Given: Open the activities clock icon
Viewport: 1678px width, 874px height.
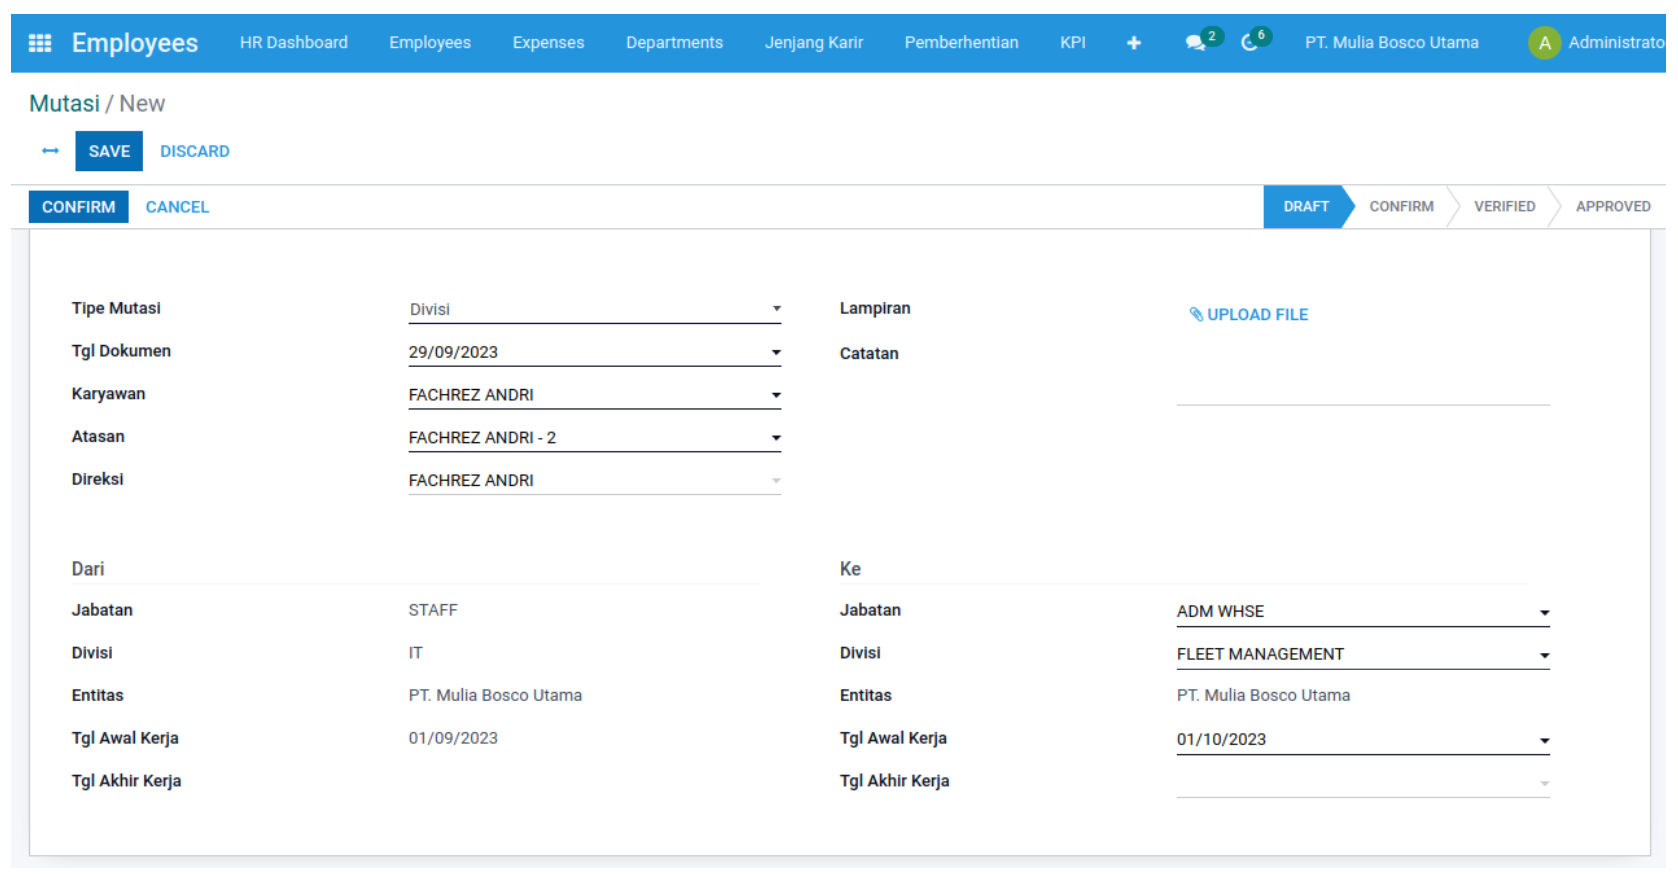Looking at the screenshot, I should click(x=1249, y=43).
